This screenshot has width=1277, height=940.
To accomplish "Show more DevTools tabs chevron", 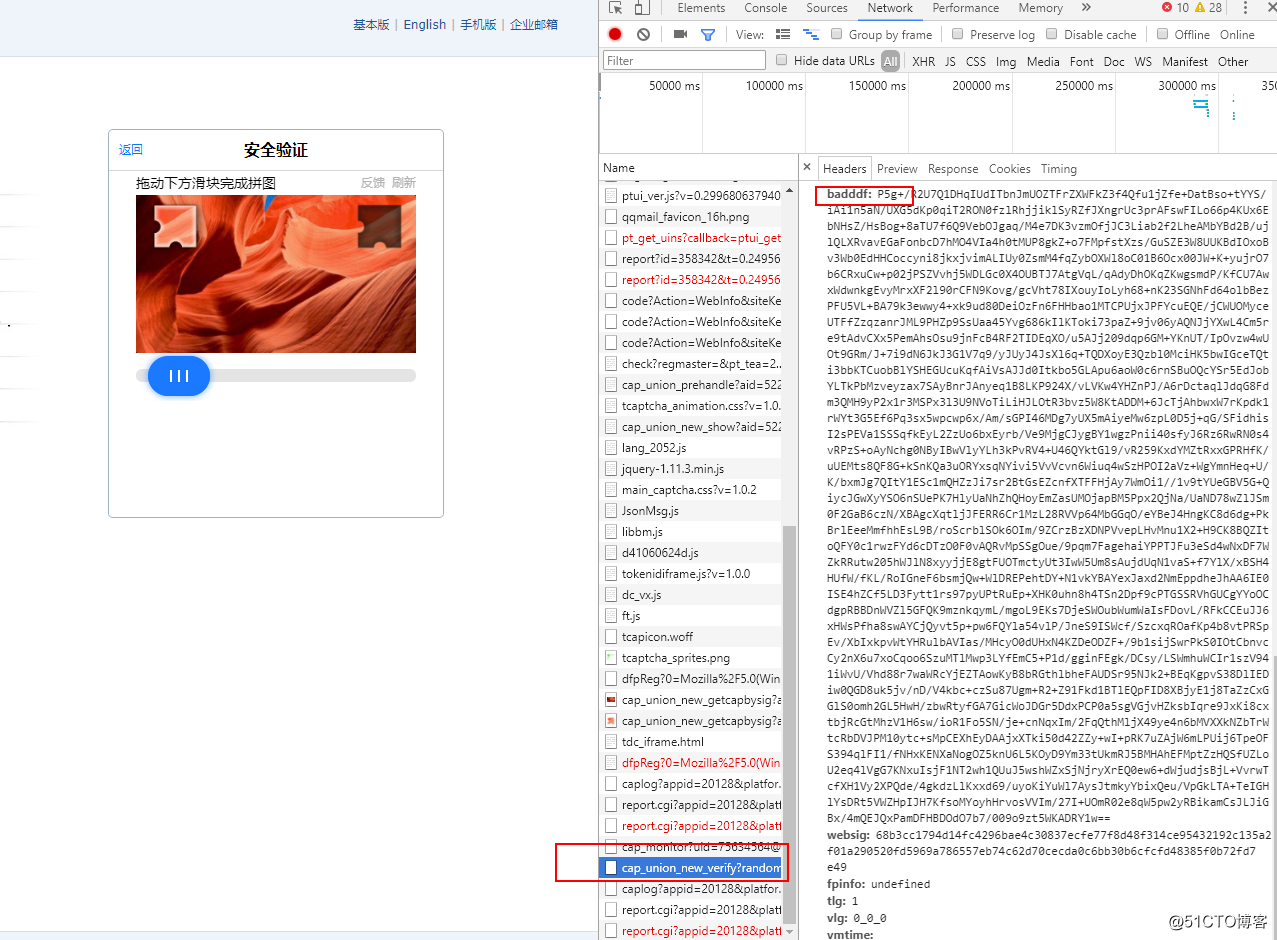I will (x=1086, y=8).
